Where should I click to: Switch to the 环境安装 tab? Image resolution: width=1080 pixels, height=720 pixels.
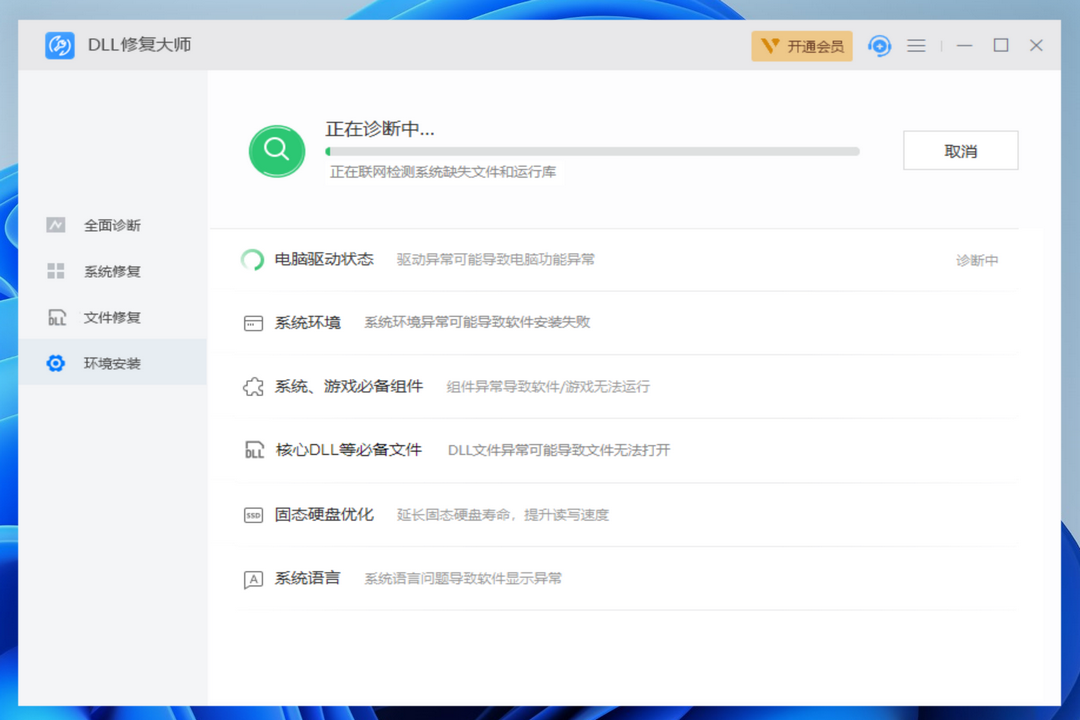coord(113,364)
